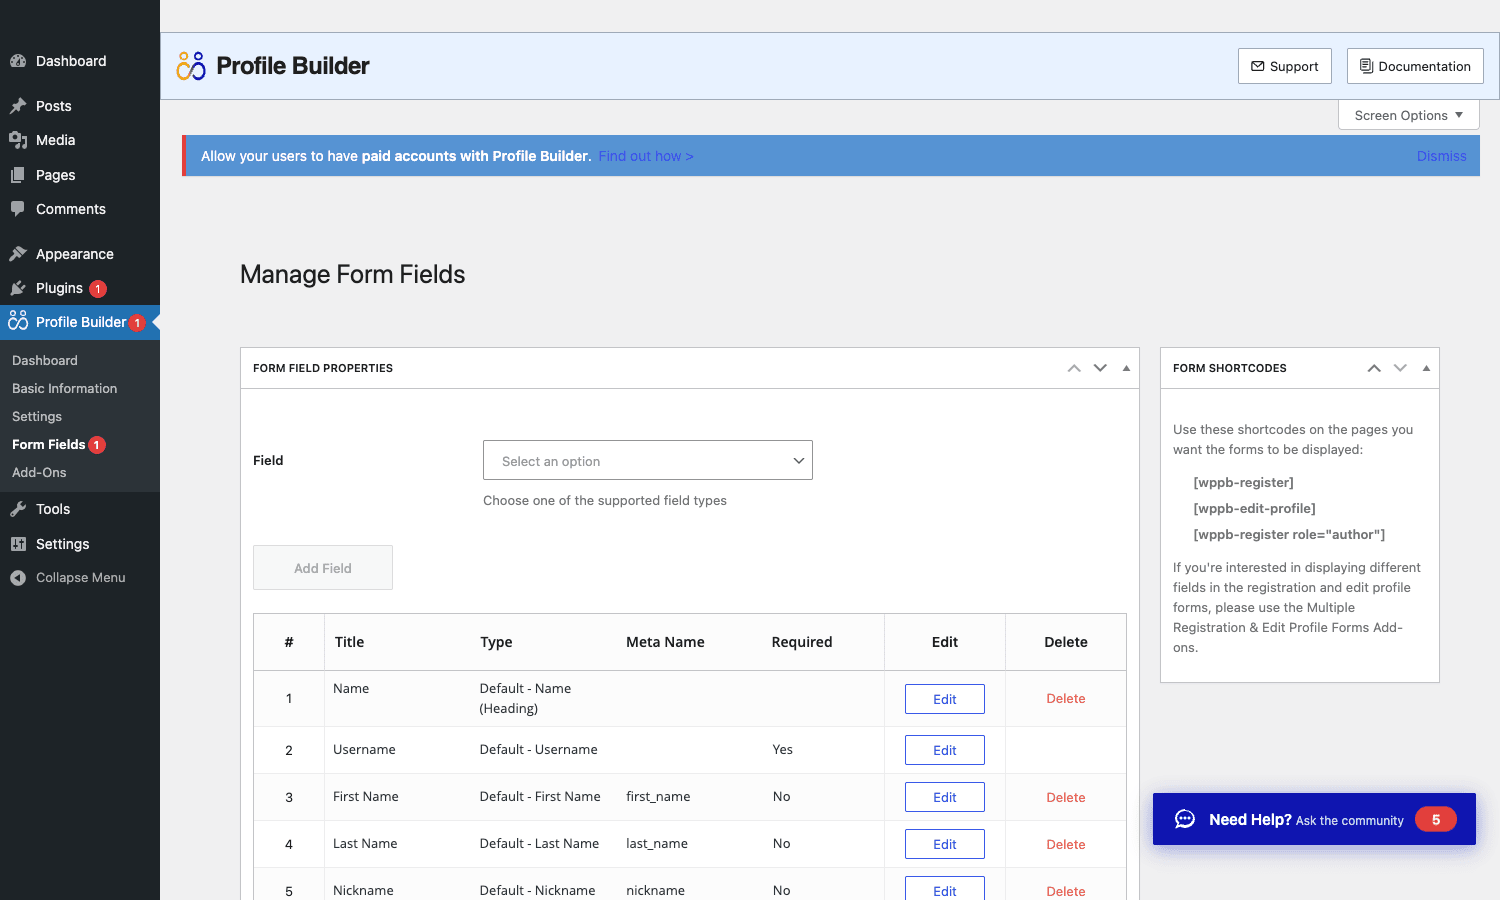Click the Tools wrench icon
Screen dimensions: 1500x900
(x=18, y=509)
